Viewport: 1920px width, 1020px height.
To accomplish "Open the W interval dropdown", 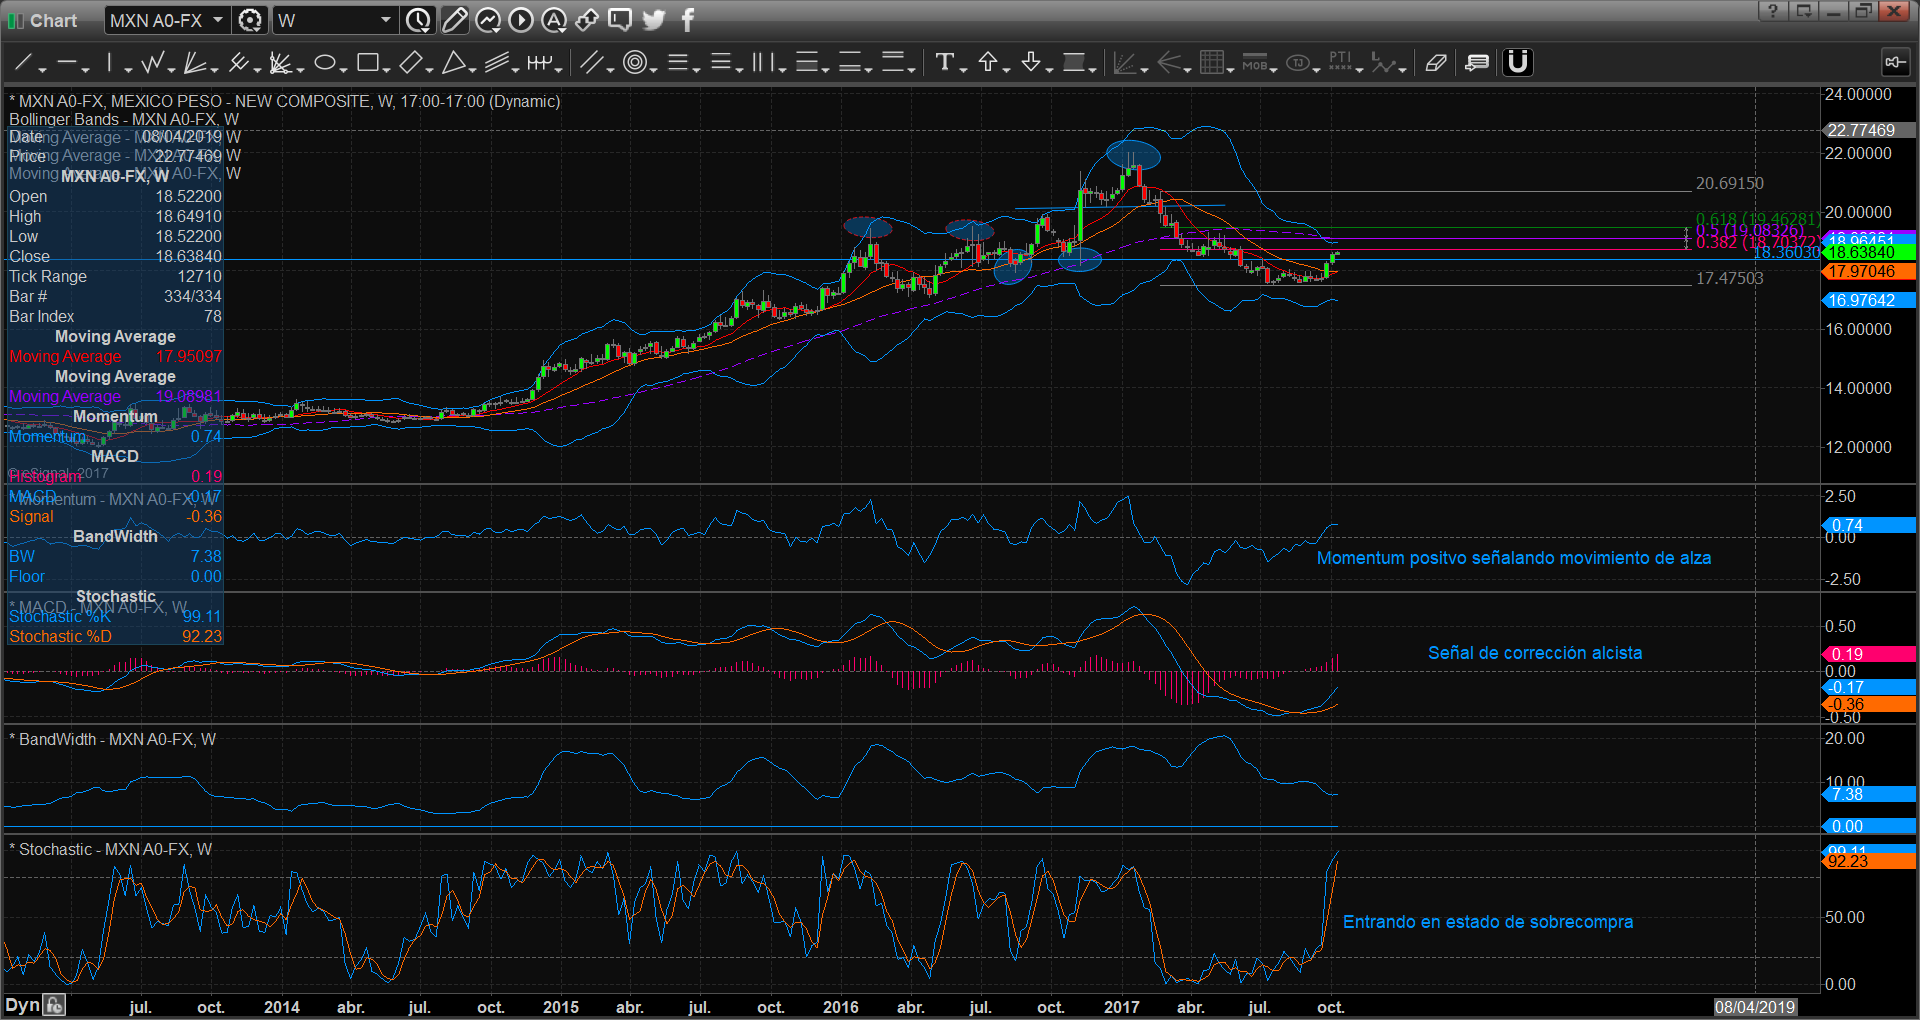I will 386,20.
